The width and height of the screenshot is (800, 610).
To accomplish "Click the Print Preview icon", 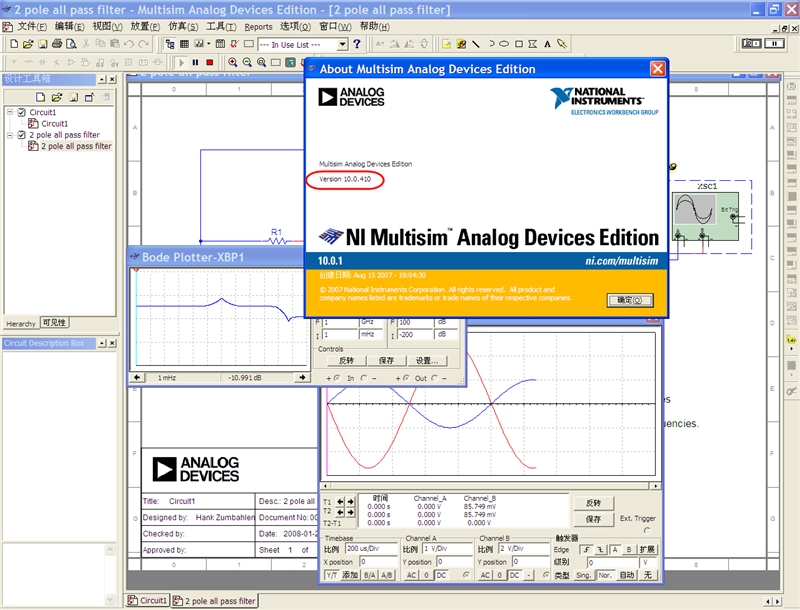I will click(x=71, y=44).
